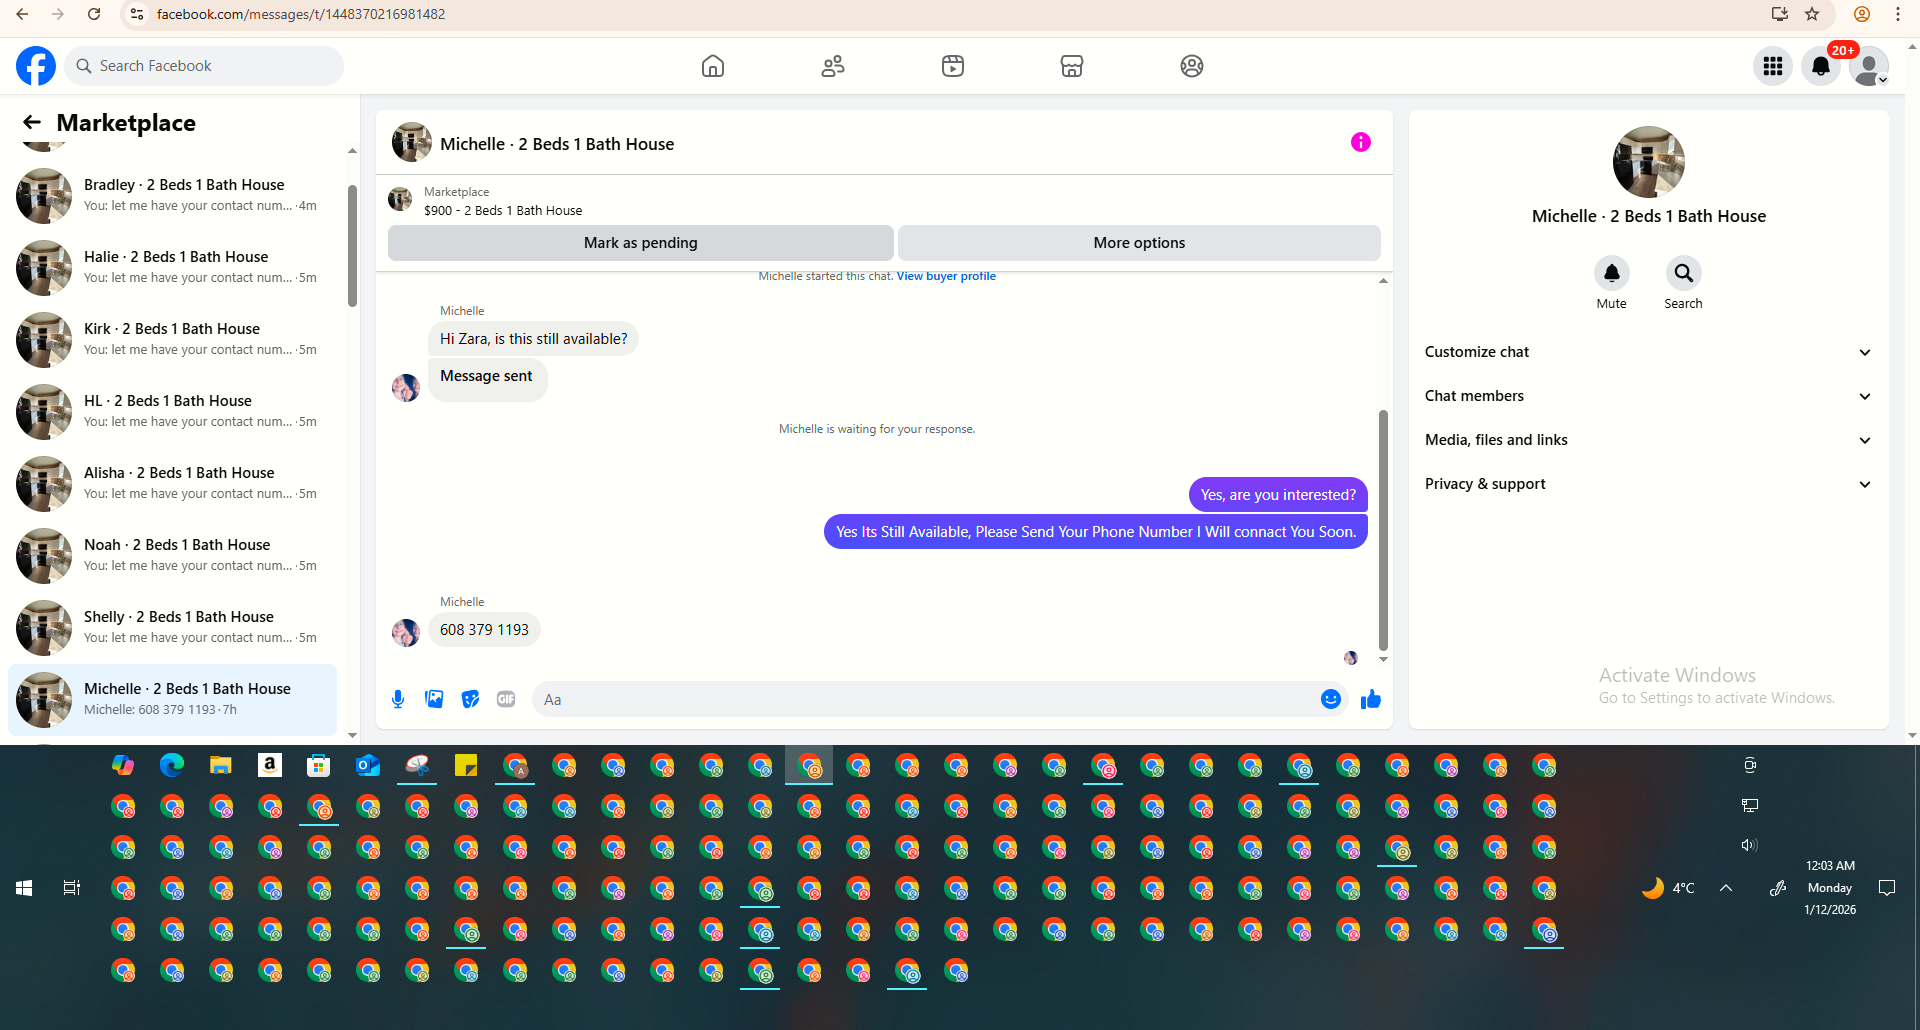The image size is (1920, 1030).
Task: Click the conversation list scrollbar
Action: click(352, 246)
